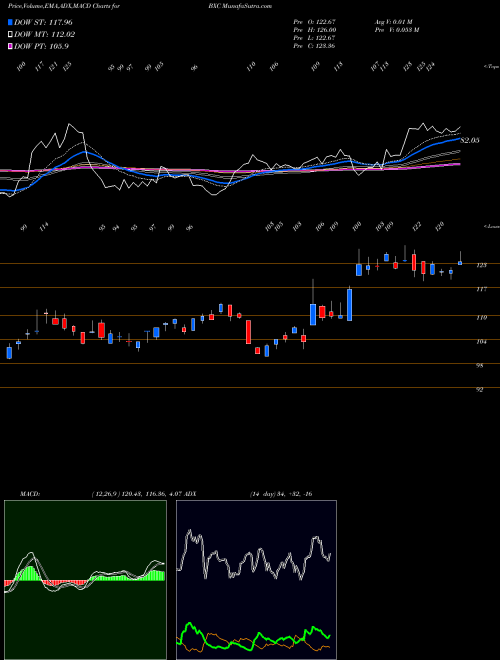Click the last blue candlestick near 123
The width and height of the screenshot is (500, 660).
coord(460,263)
